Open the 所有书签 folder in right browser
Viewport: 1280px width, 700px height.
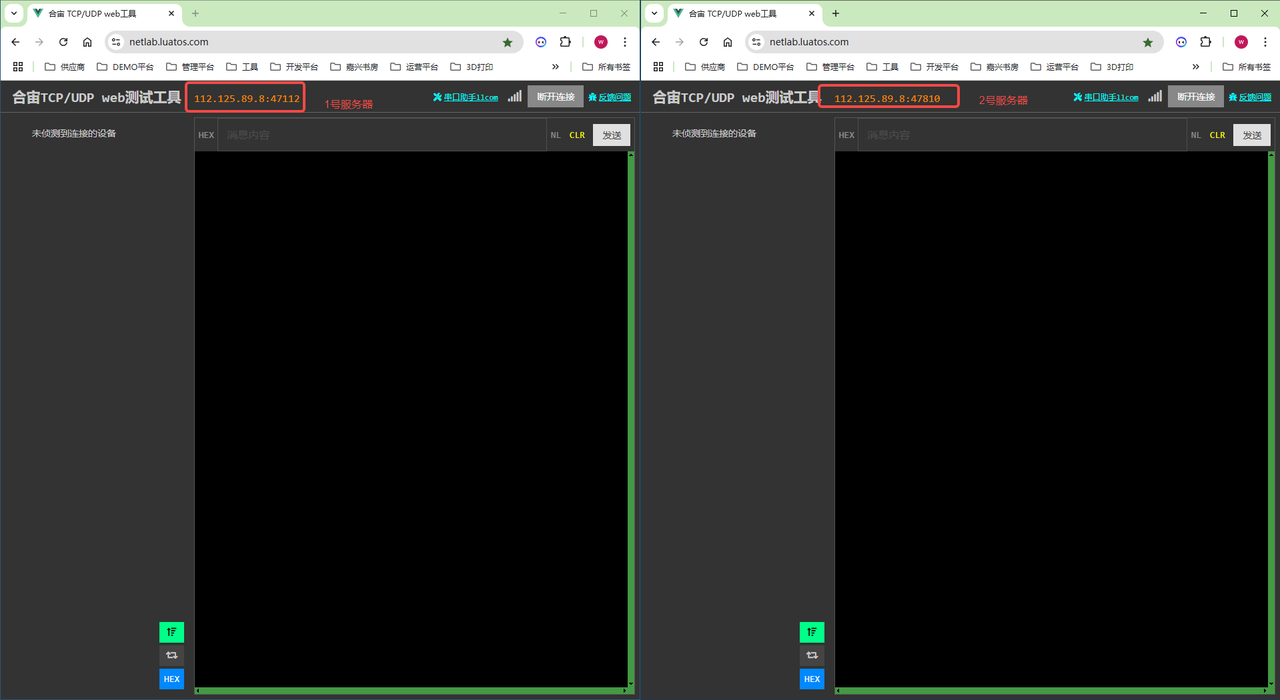pos(1246,67)
